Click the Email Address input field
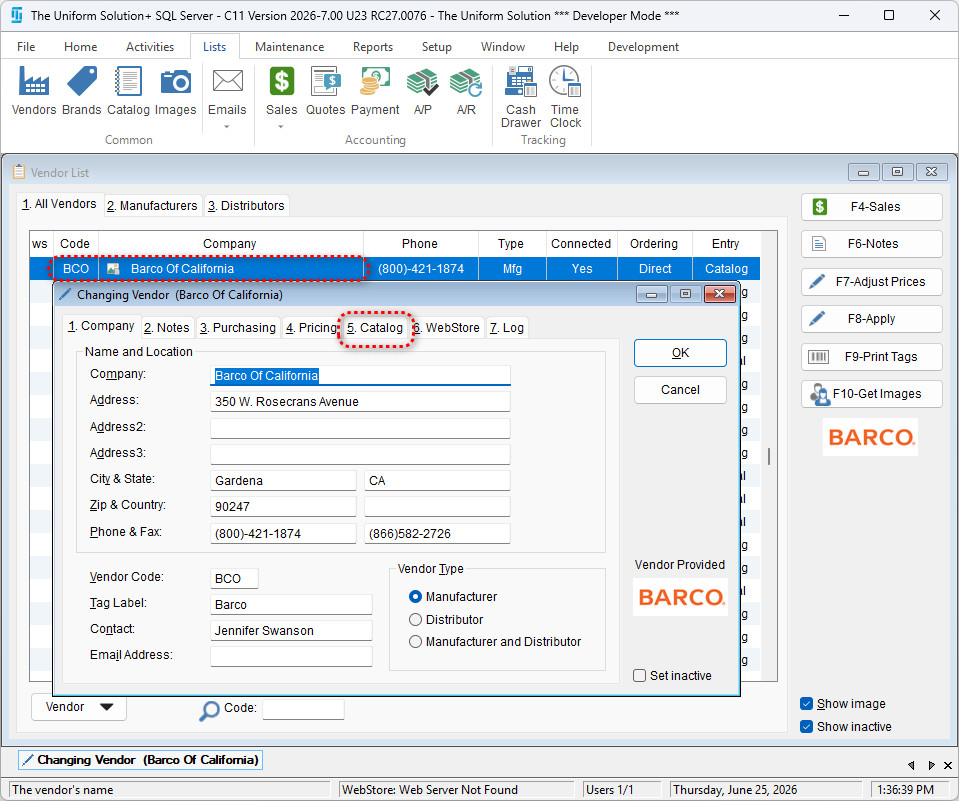Screen dimensions: 959x801 click(291, 656)
